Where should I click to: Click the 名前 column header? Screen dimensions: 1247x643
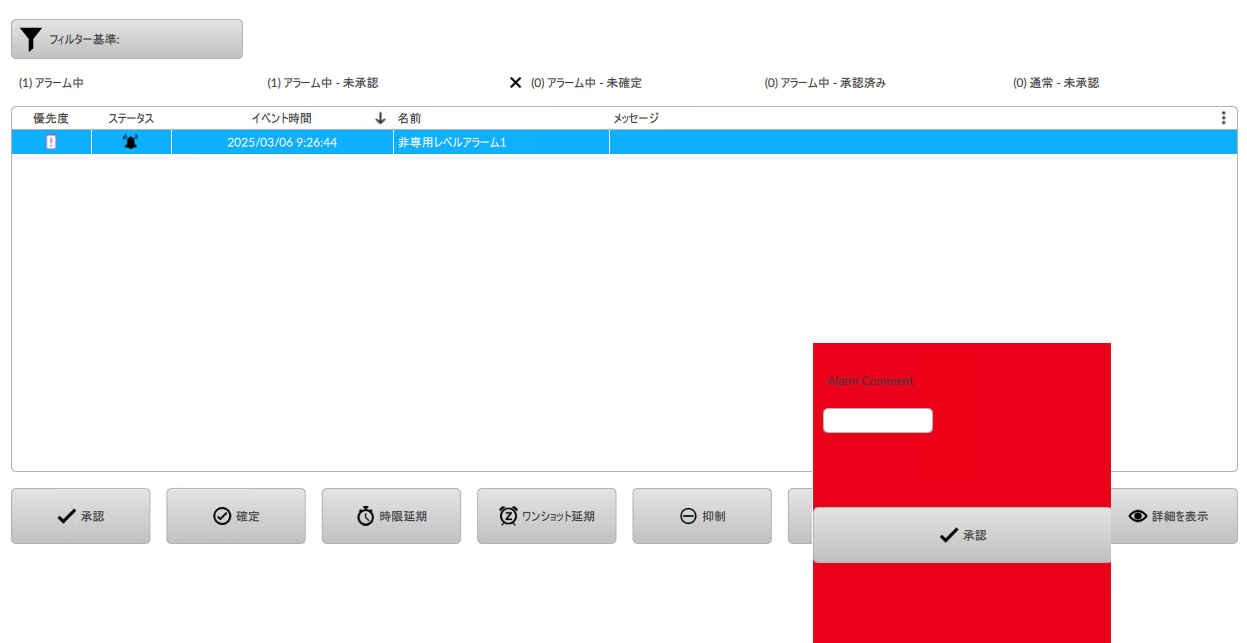[409, 118]
